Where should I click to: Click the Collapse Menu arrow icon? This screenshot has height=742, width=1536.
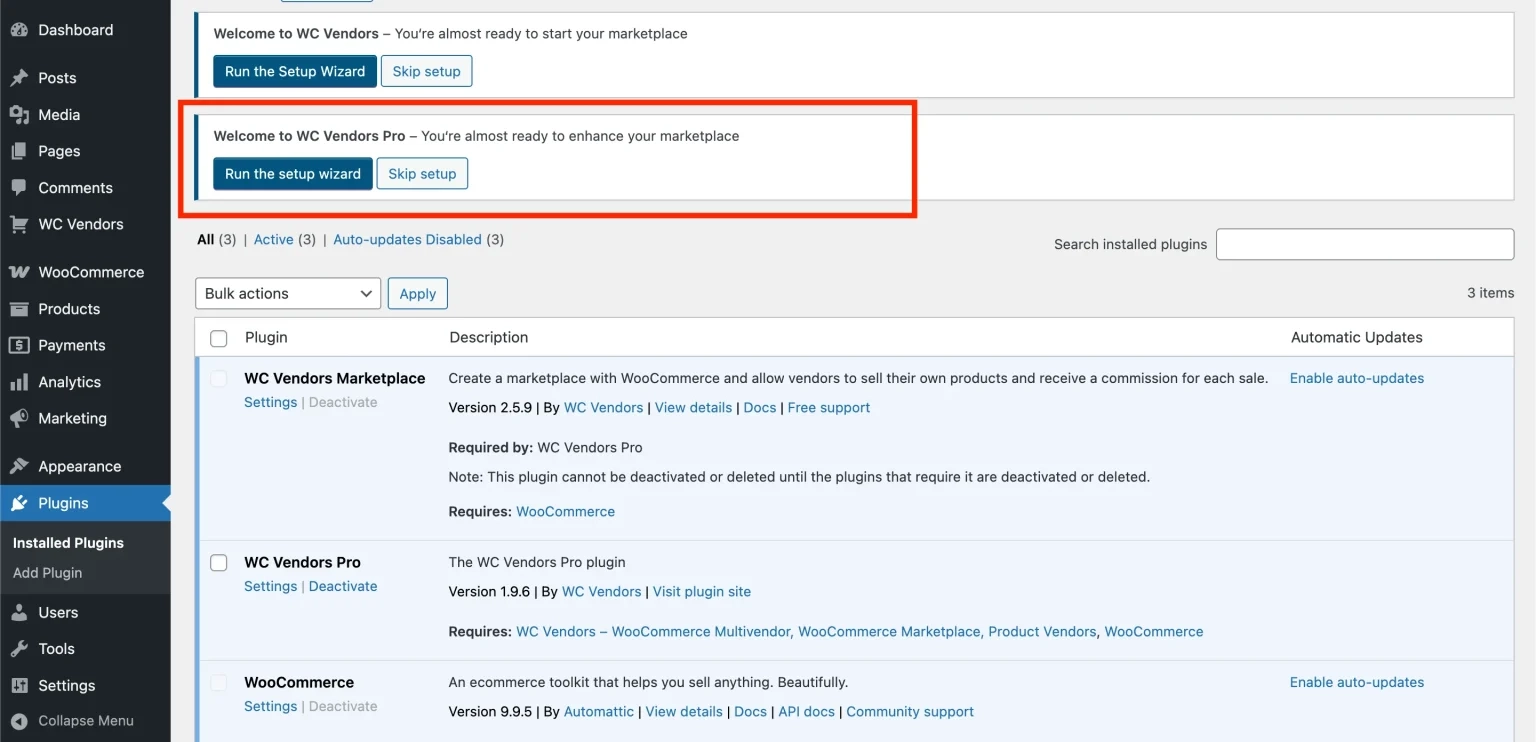click(19, 721)
